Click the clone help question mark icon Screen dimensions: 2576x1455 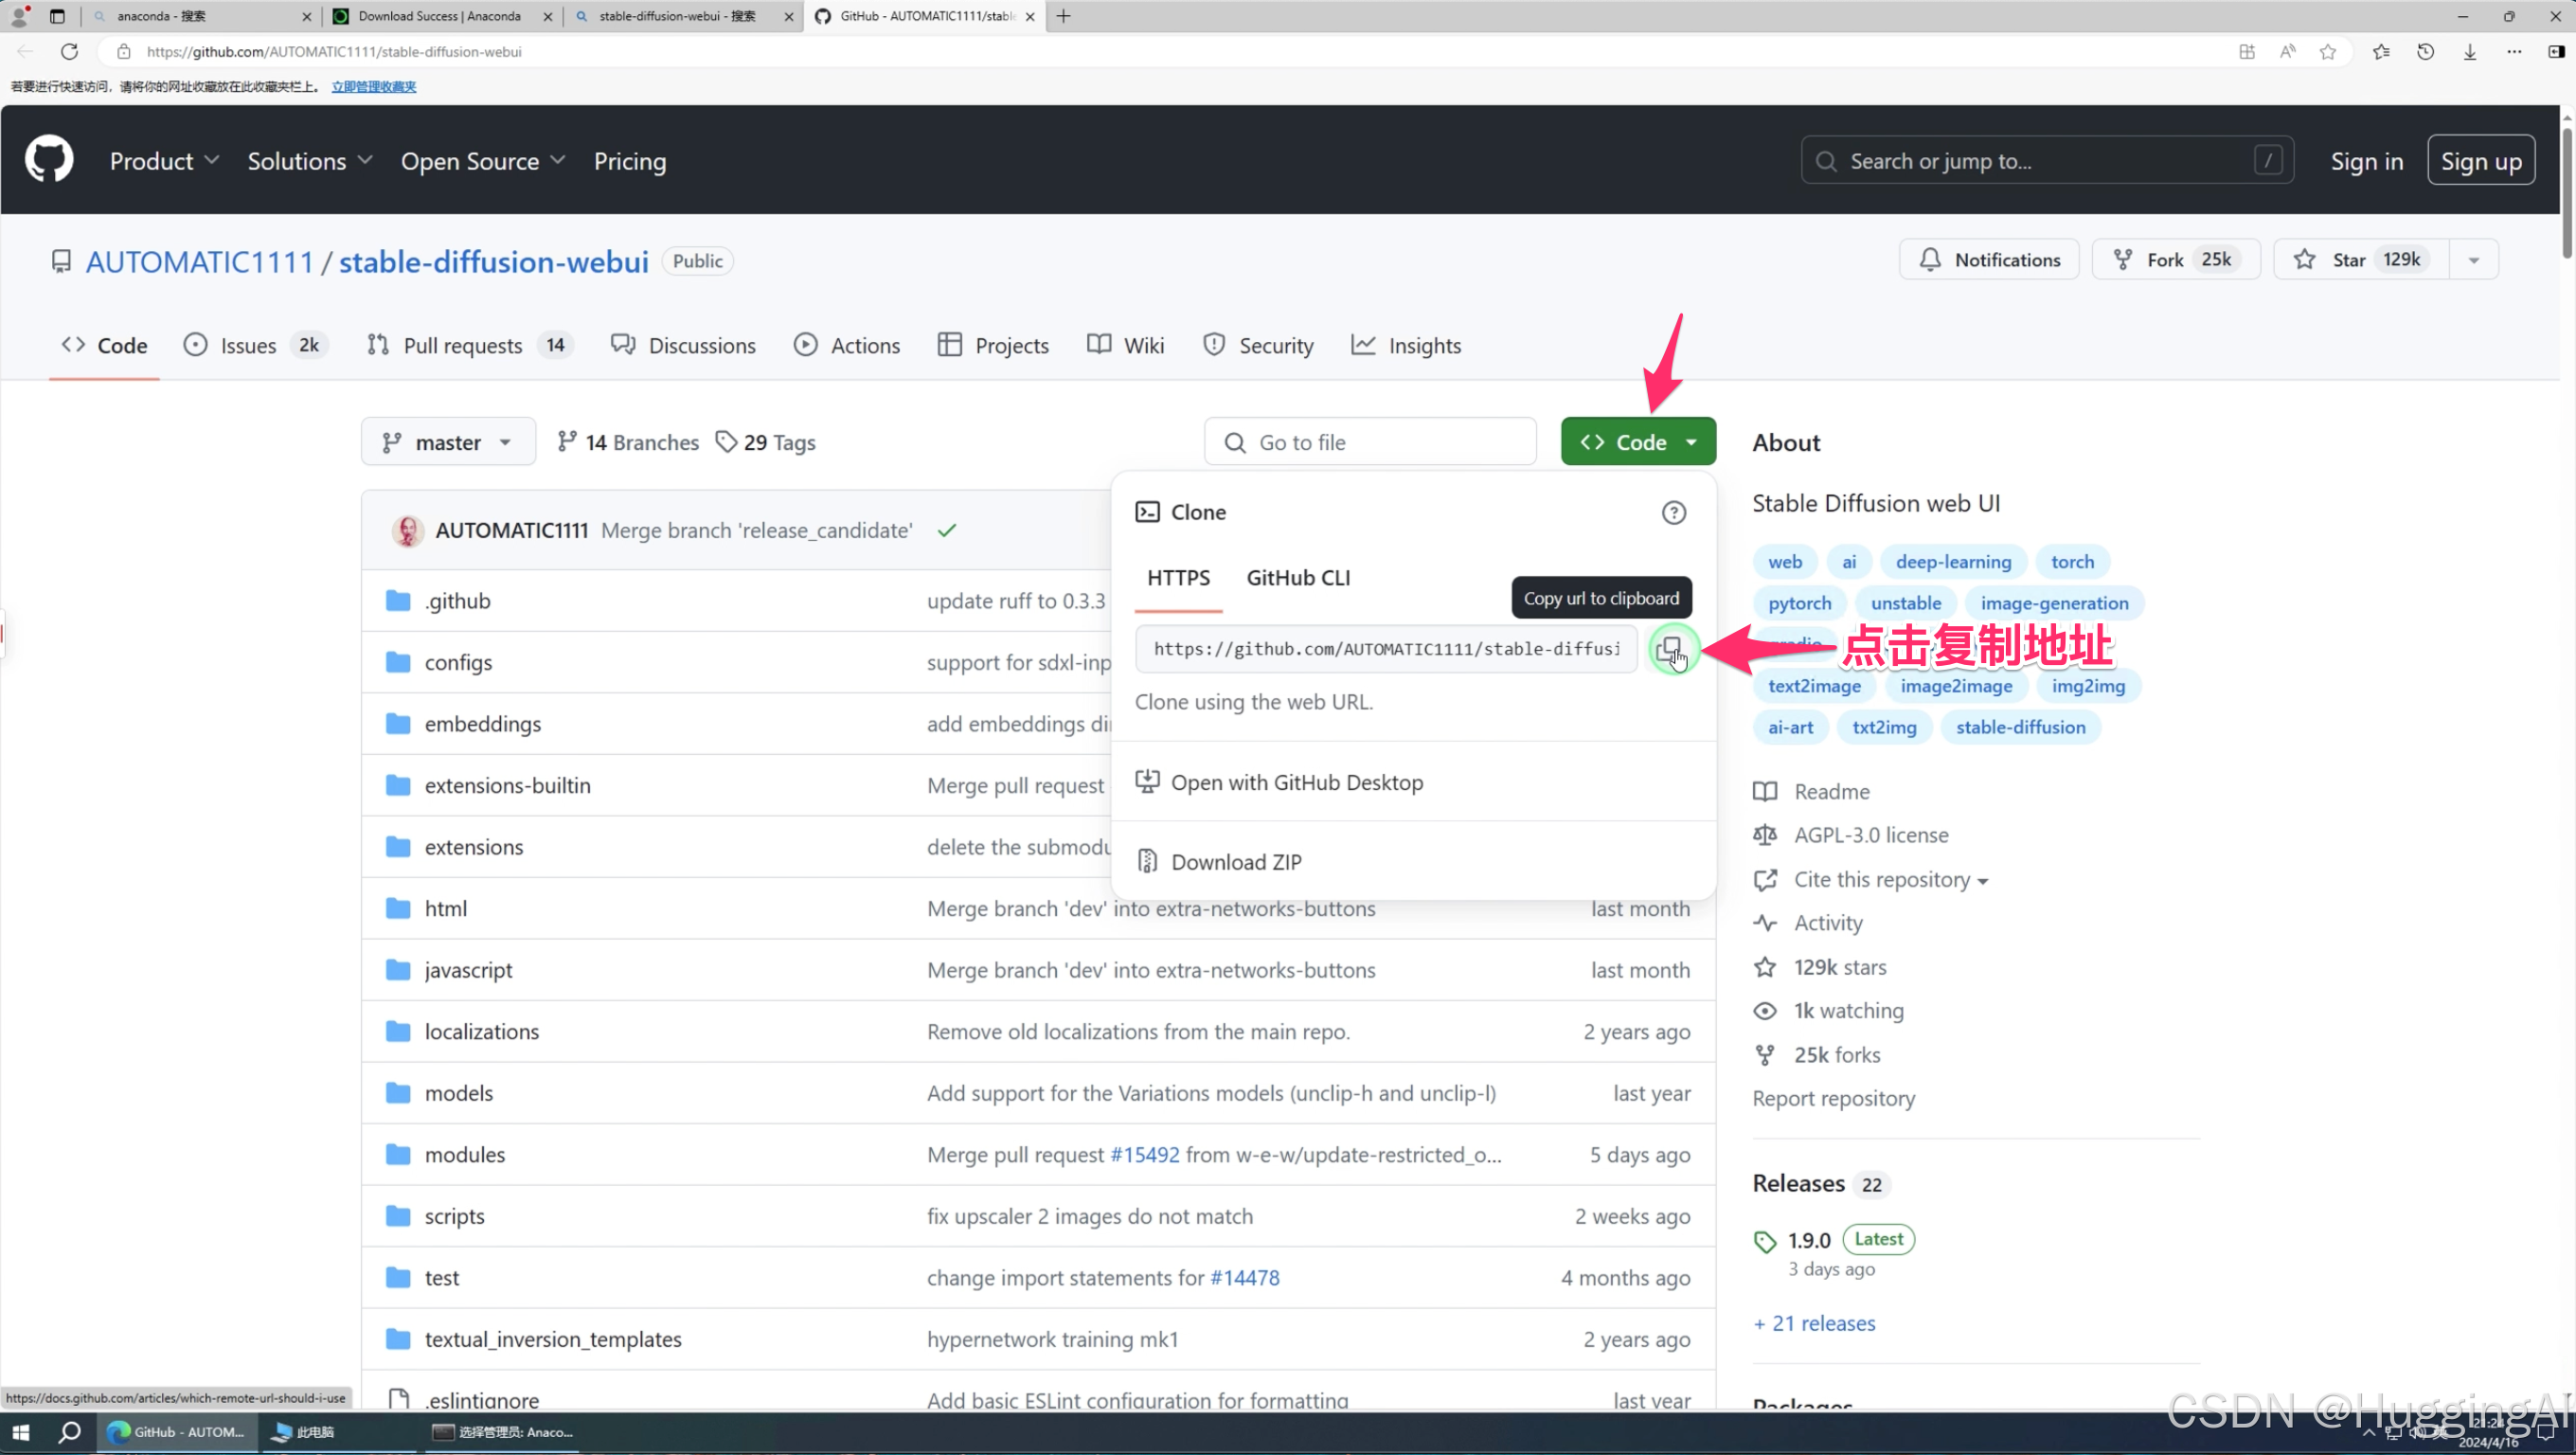click(x=1673, y=513)
